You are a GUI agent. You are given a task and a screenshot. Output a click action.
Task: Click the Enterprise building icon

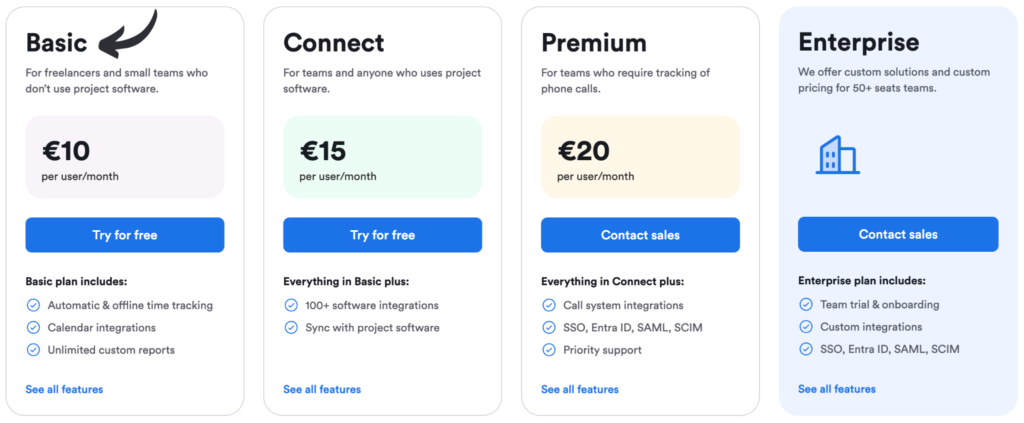coord(838,155)
